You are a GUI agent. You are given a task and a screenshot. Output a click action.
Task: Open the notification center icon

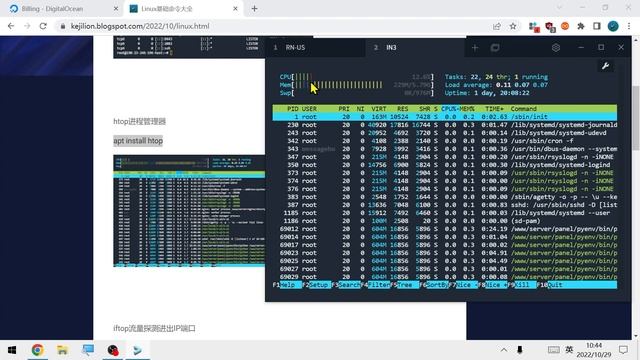tap(623, 350)
